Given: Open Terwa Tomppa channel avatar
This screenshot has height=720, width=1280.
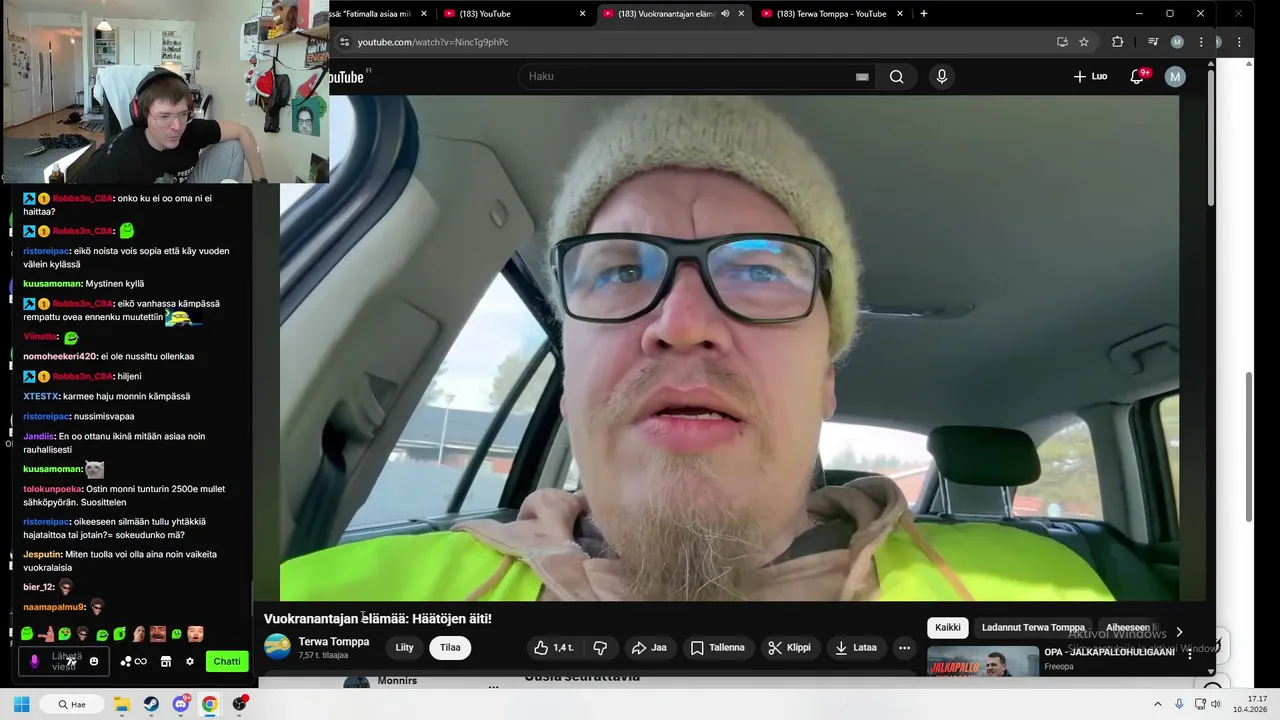Looking at the screenshot, I should coord(277,647).
